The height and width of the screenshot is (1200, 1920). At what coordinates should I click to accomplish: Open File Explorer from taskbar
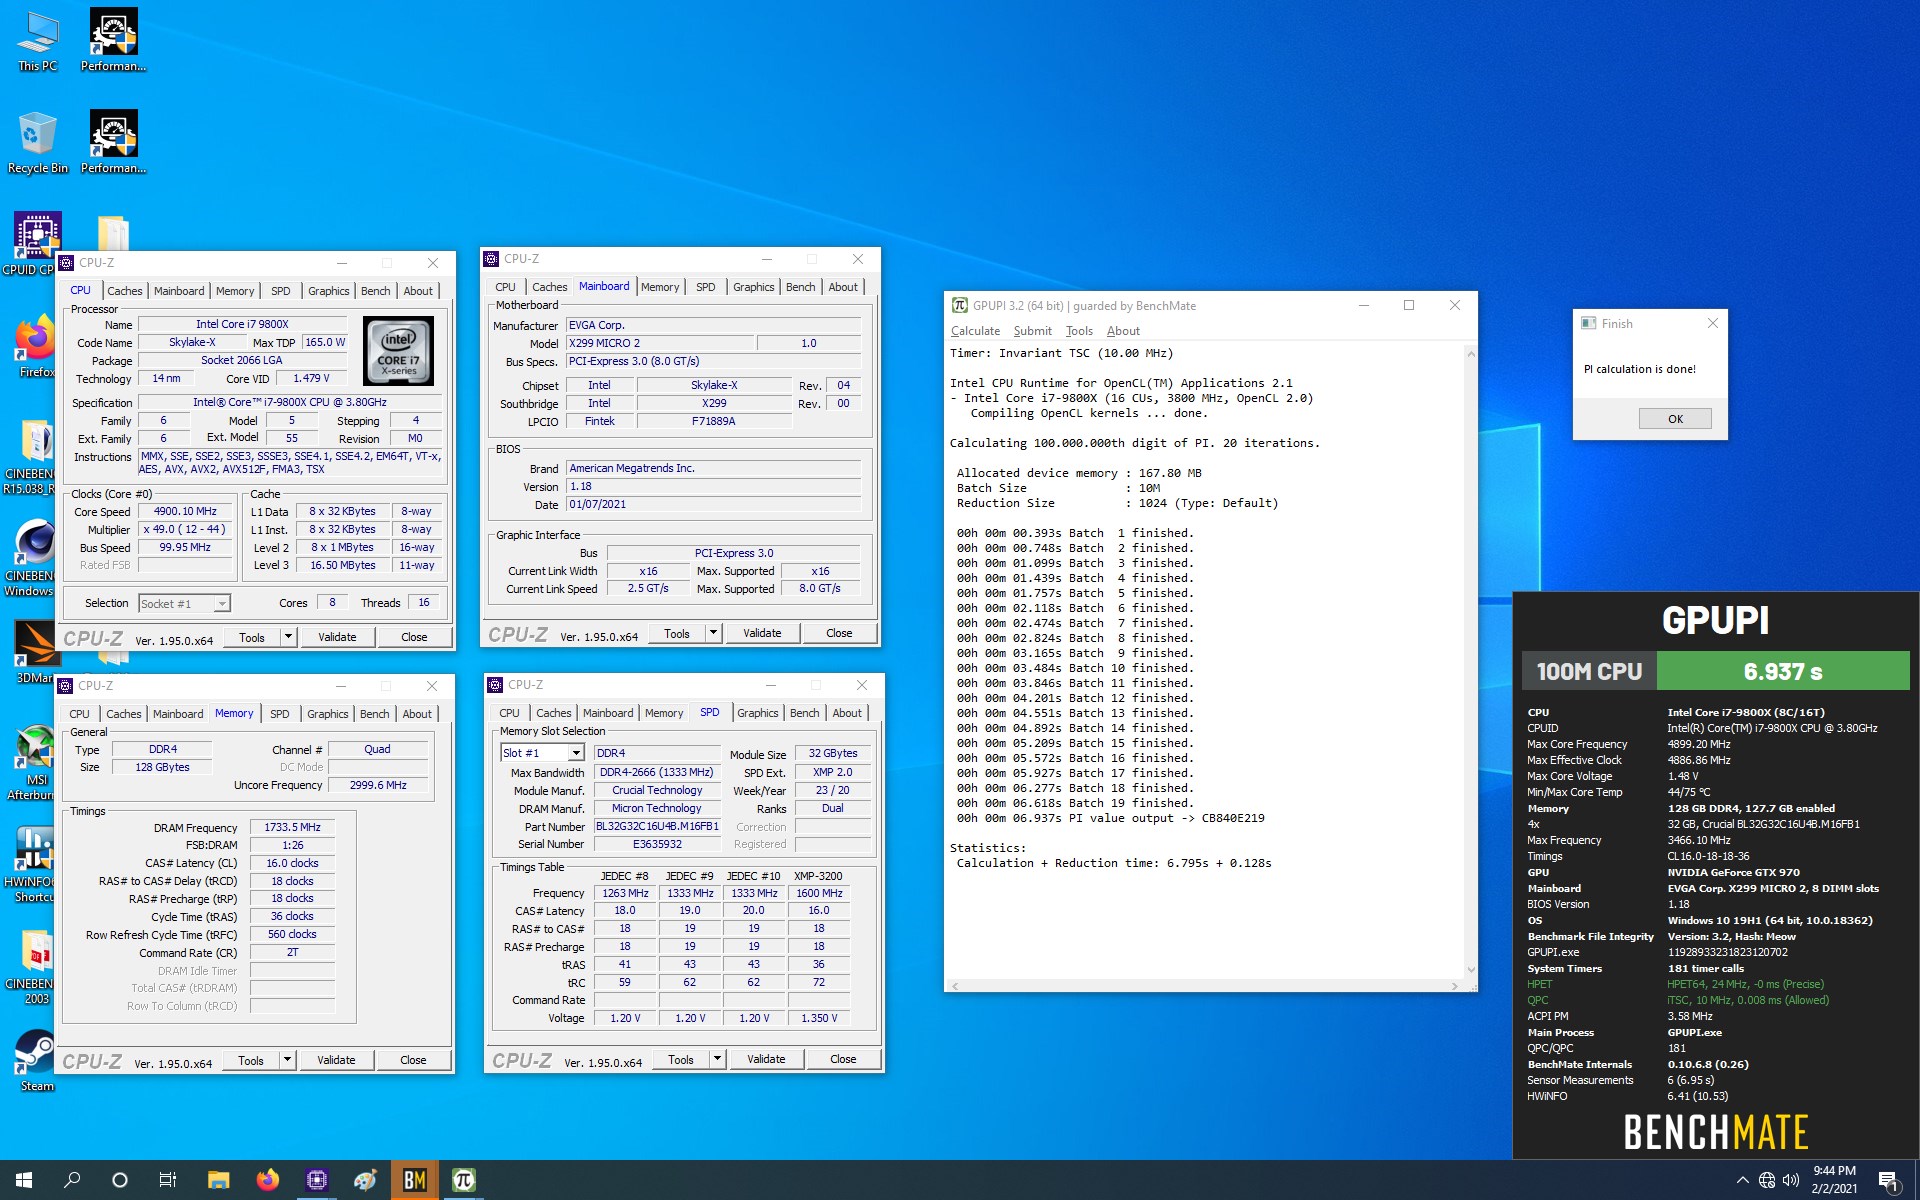(x=218, y=1180)
